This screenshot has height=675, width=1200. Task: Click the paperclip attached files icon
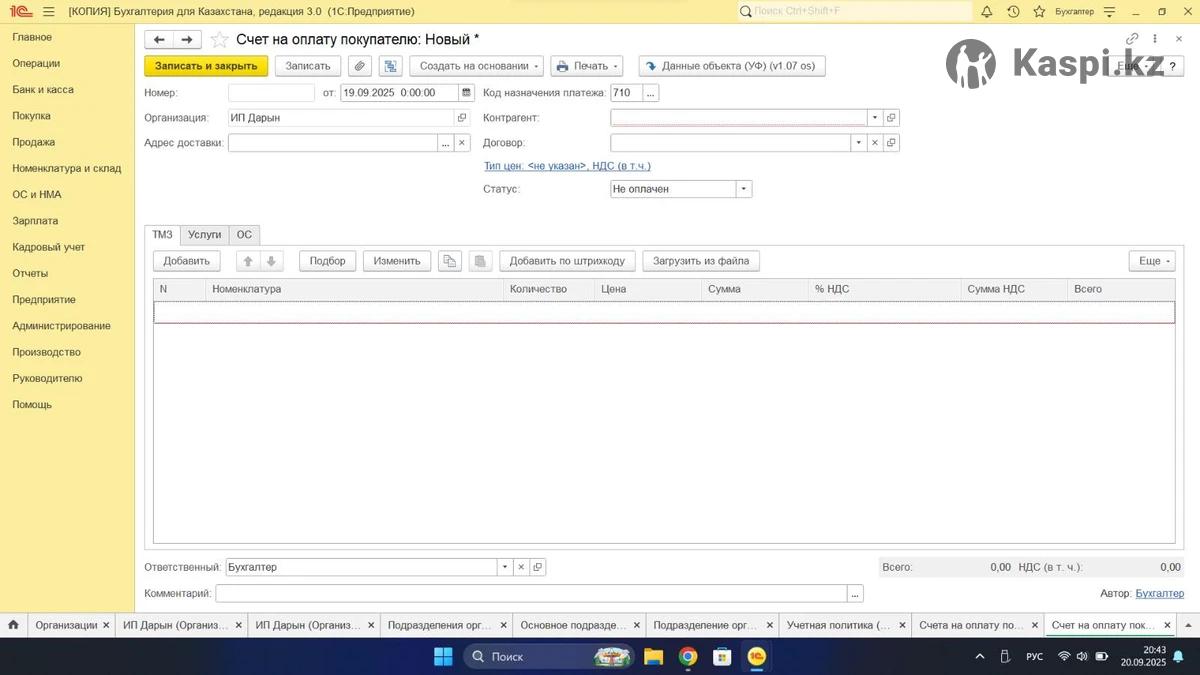[x=360, y=66]
